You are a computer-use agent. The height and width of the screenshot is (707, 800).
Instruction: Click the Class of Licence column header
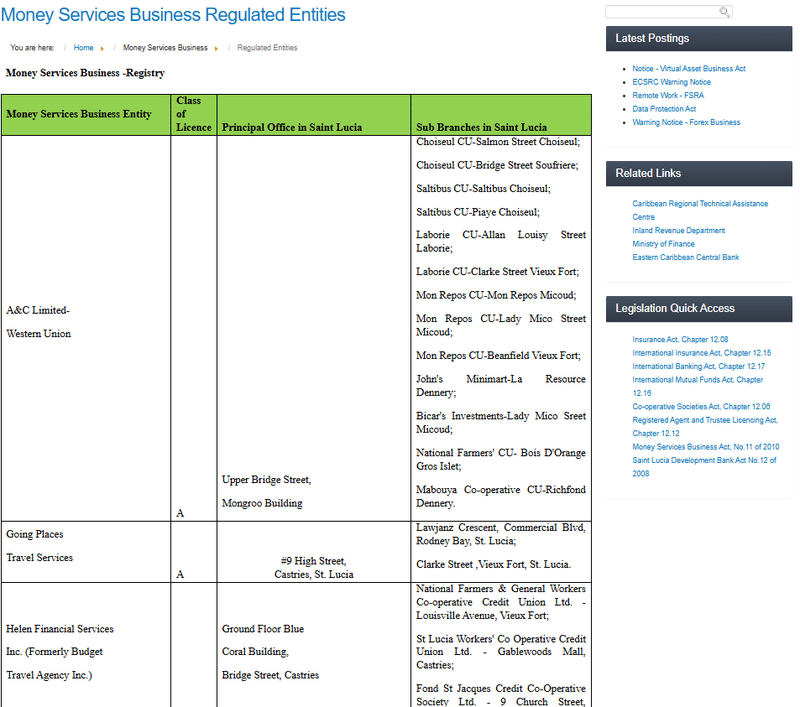[x=193, y=114]
